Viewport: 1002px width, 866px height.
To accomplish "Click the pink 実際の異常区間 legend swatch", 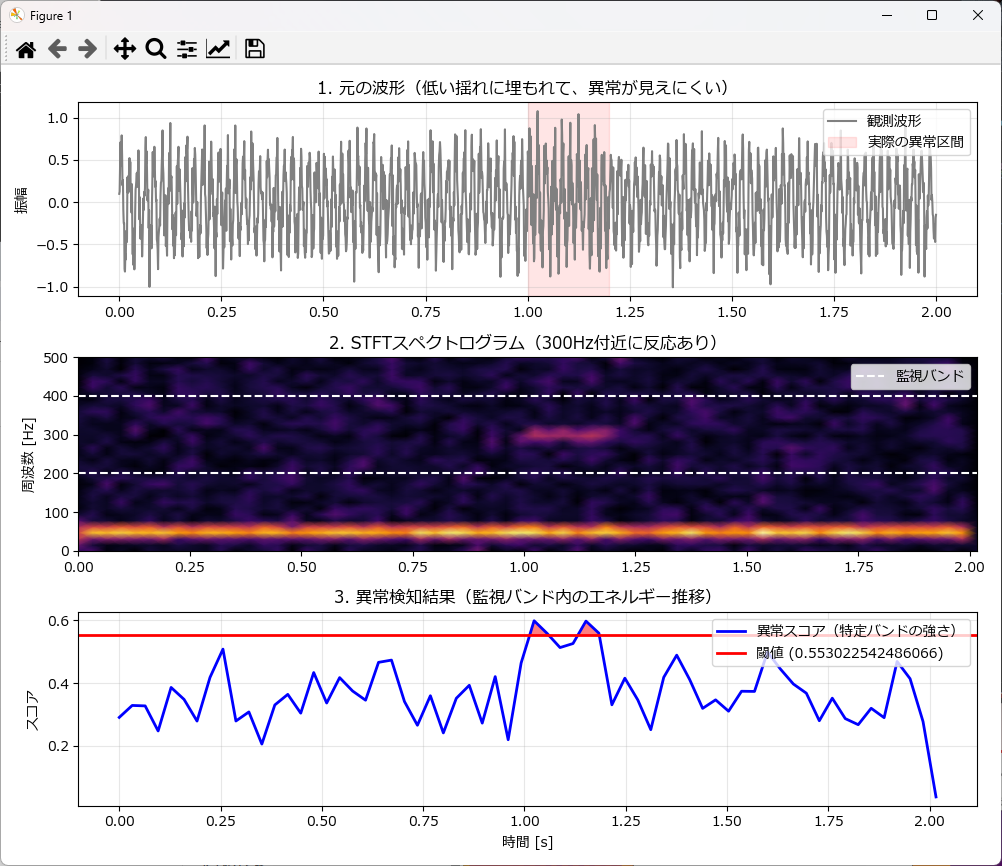I will pyautogui.click(x=844, y=142).
